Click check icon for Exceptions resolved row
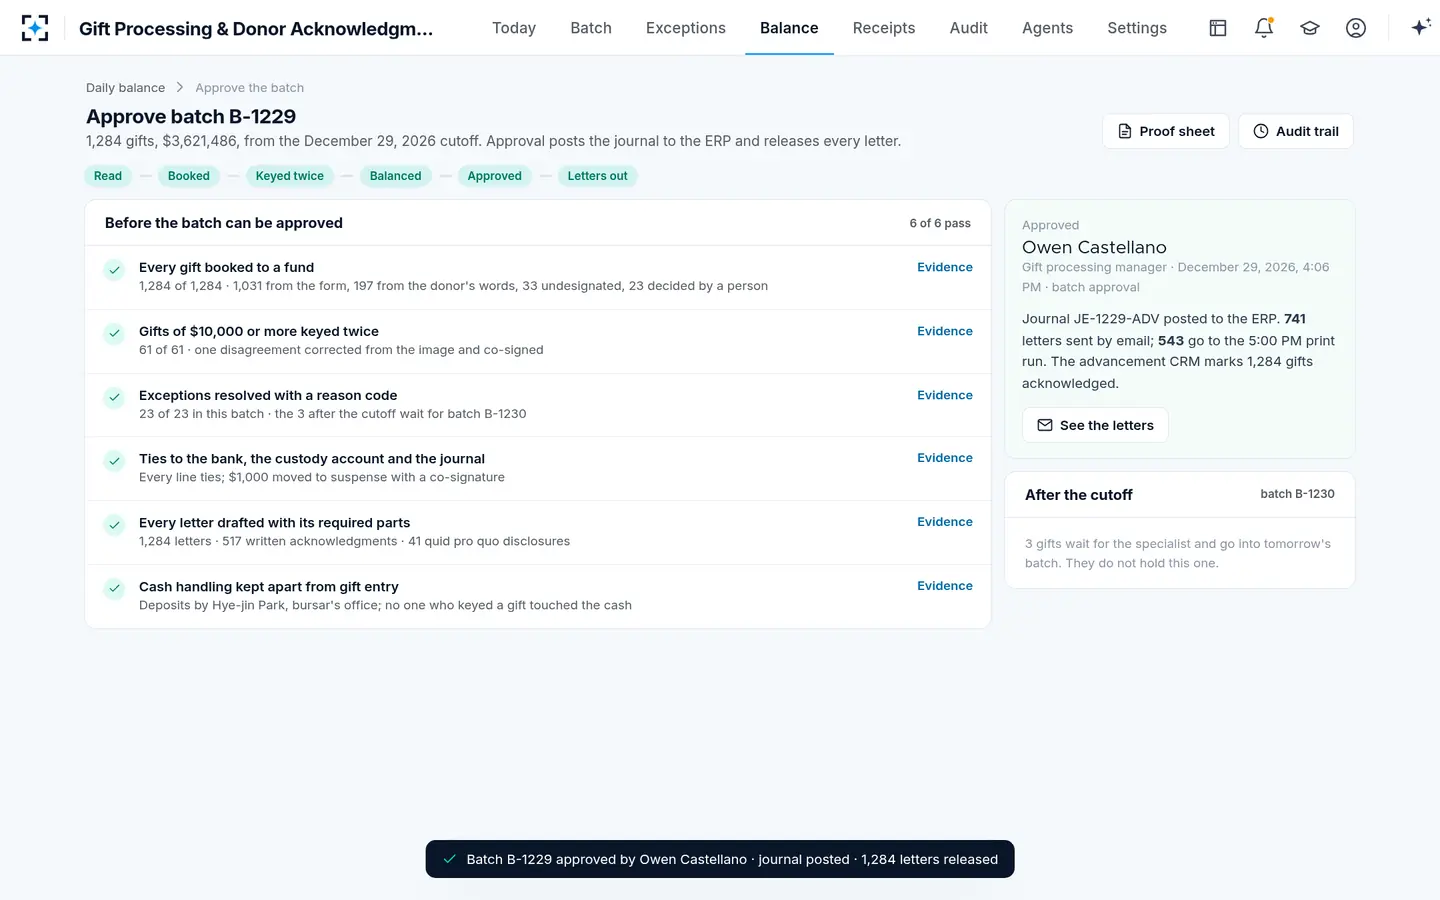 [115, 398]
